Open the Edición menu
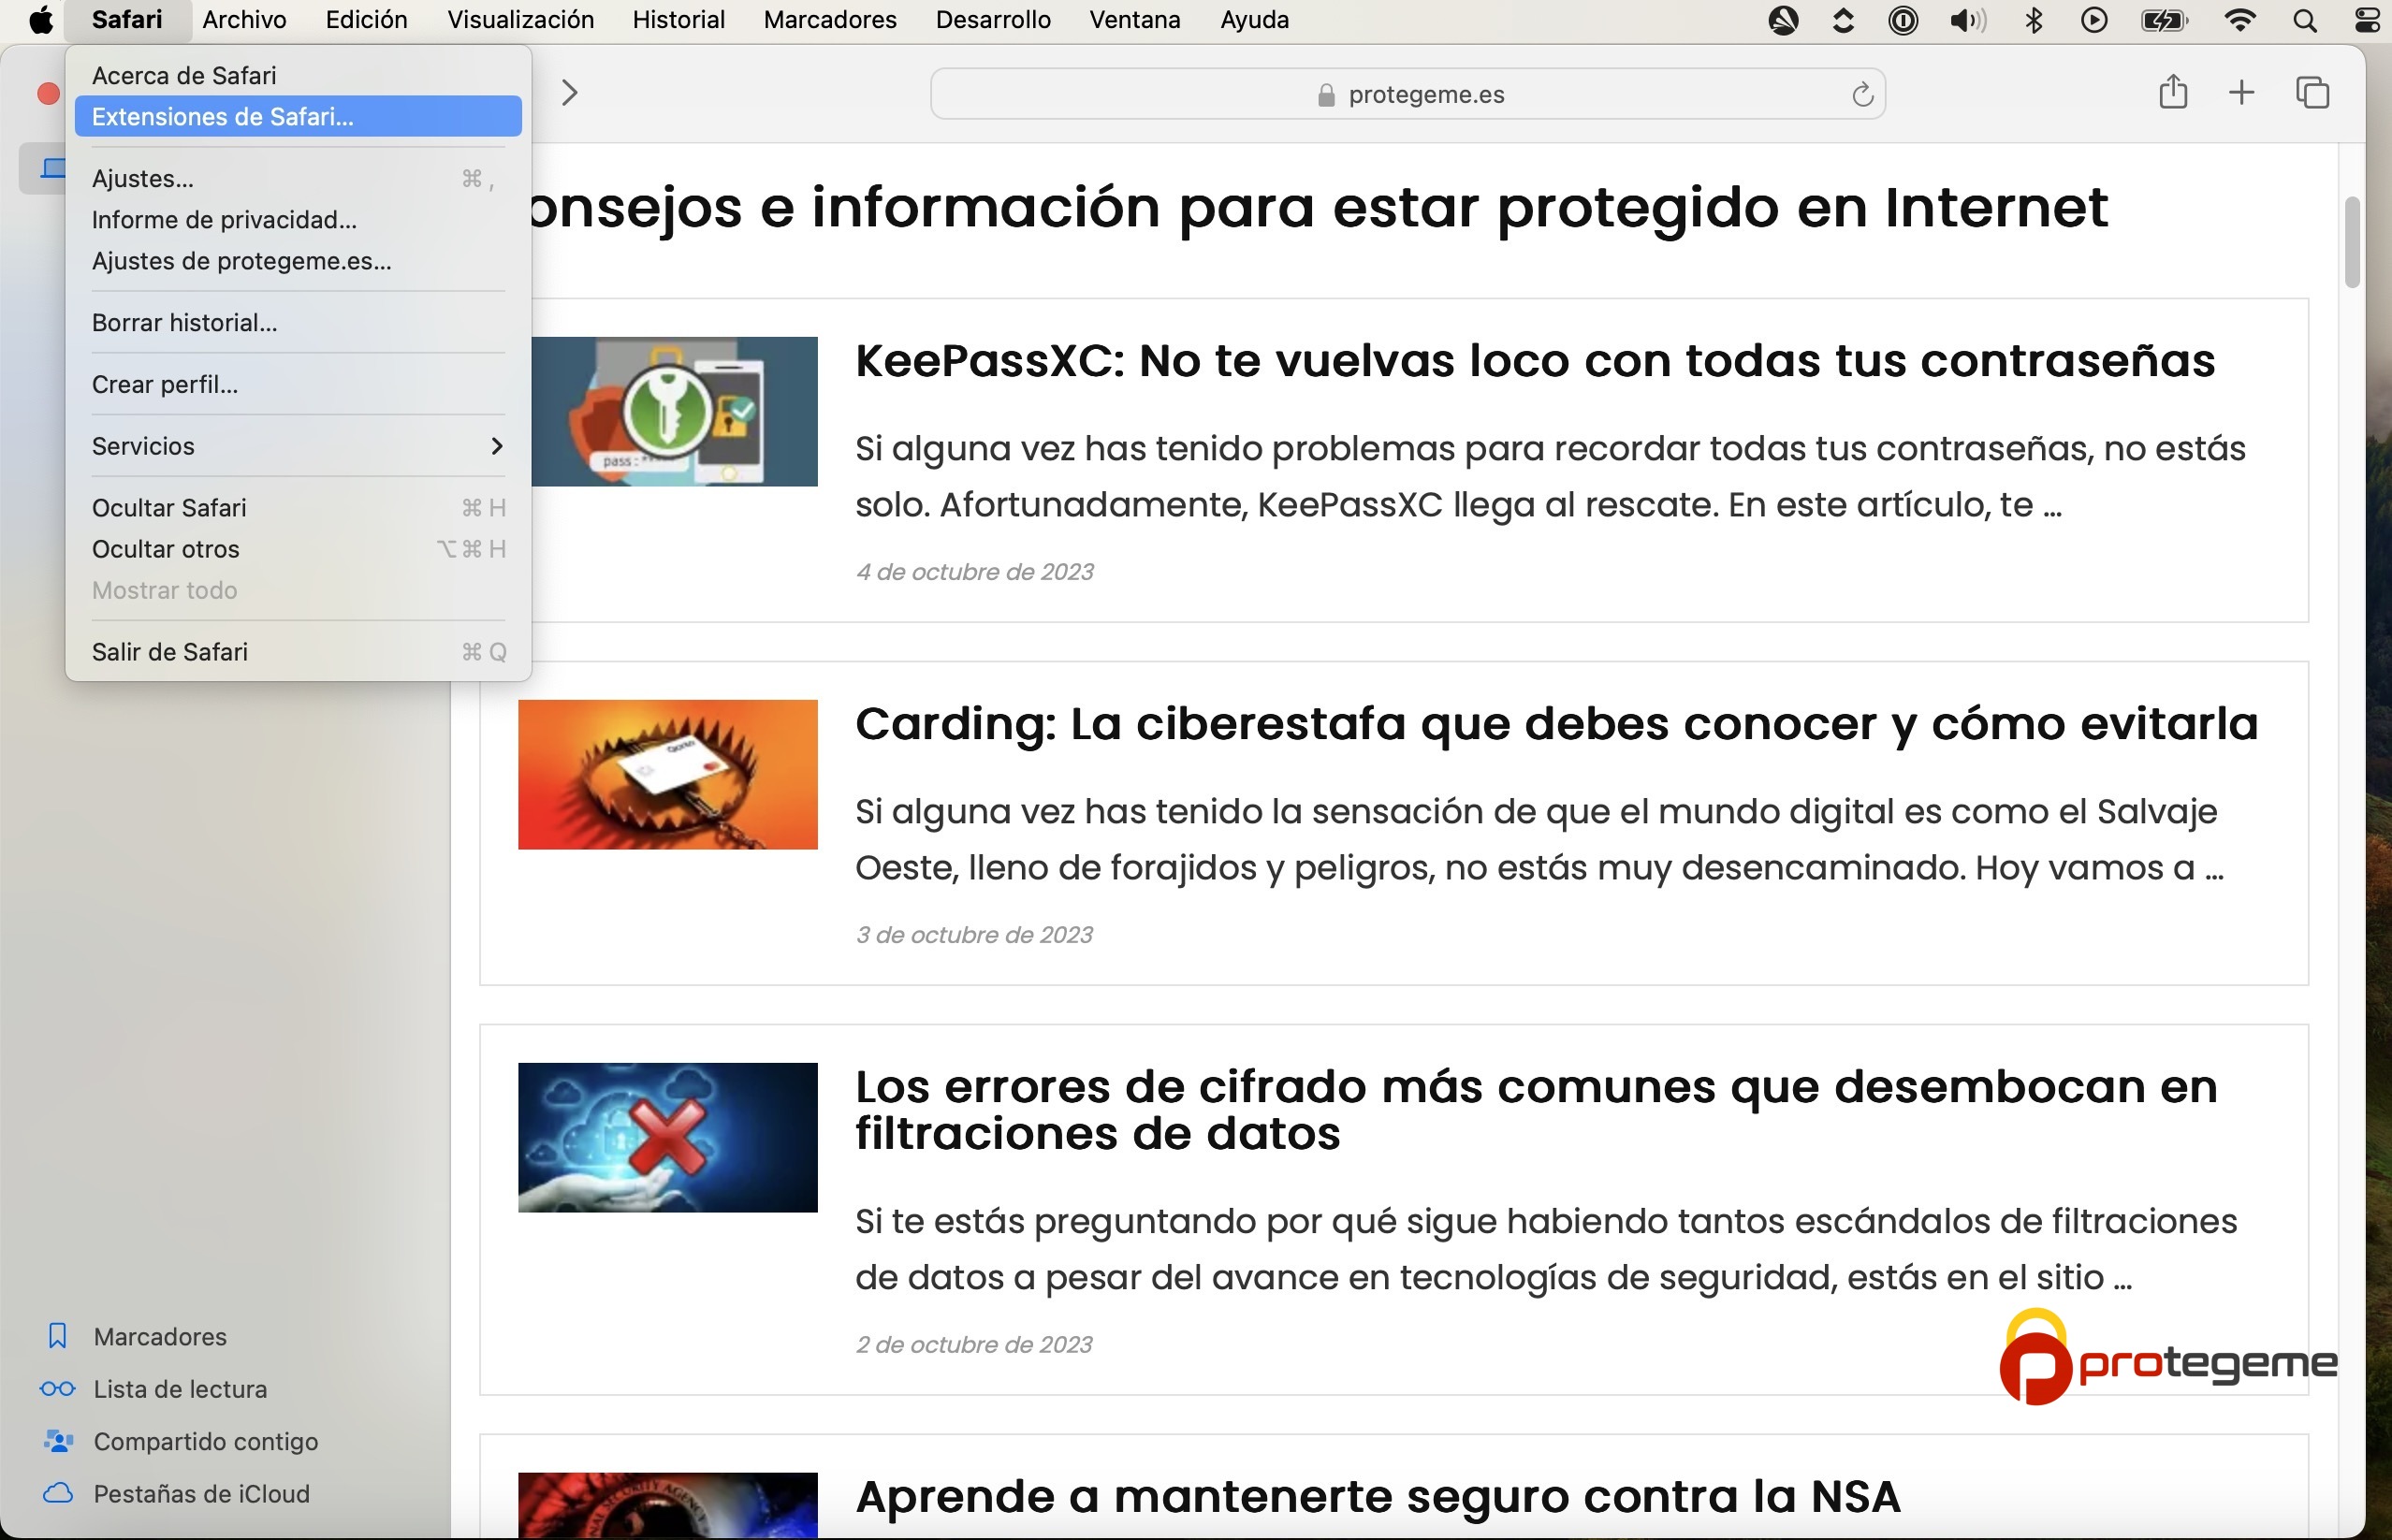This screenshot has height=1540, width=2392. coord(366,20)
